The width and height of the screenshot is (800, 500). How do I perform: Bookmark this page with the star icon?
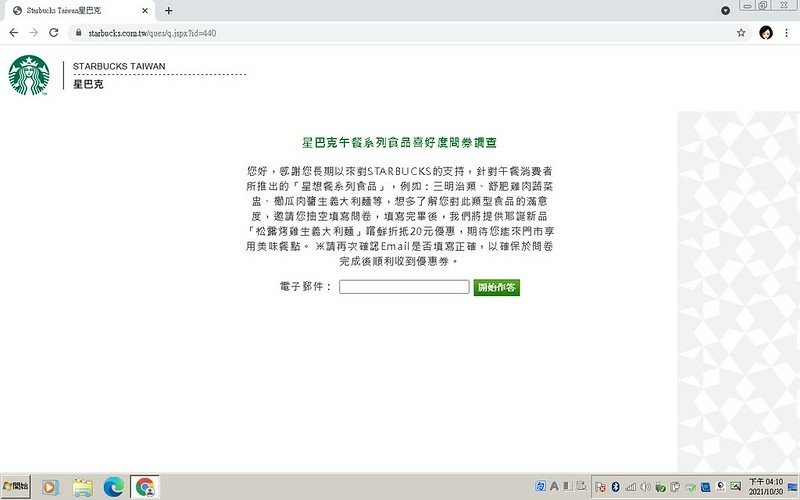click(x=741, y=33)
